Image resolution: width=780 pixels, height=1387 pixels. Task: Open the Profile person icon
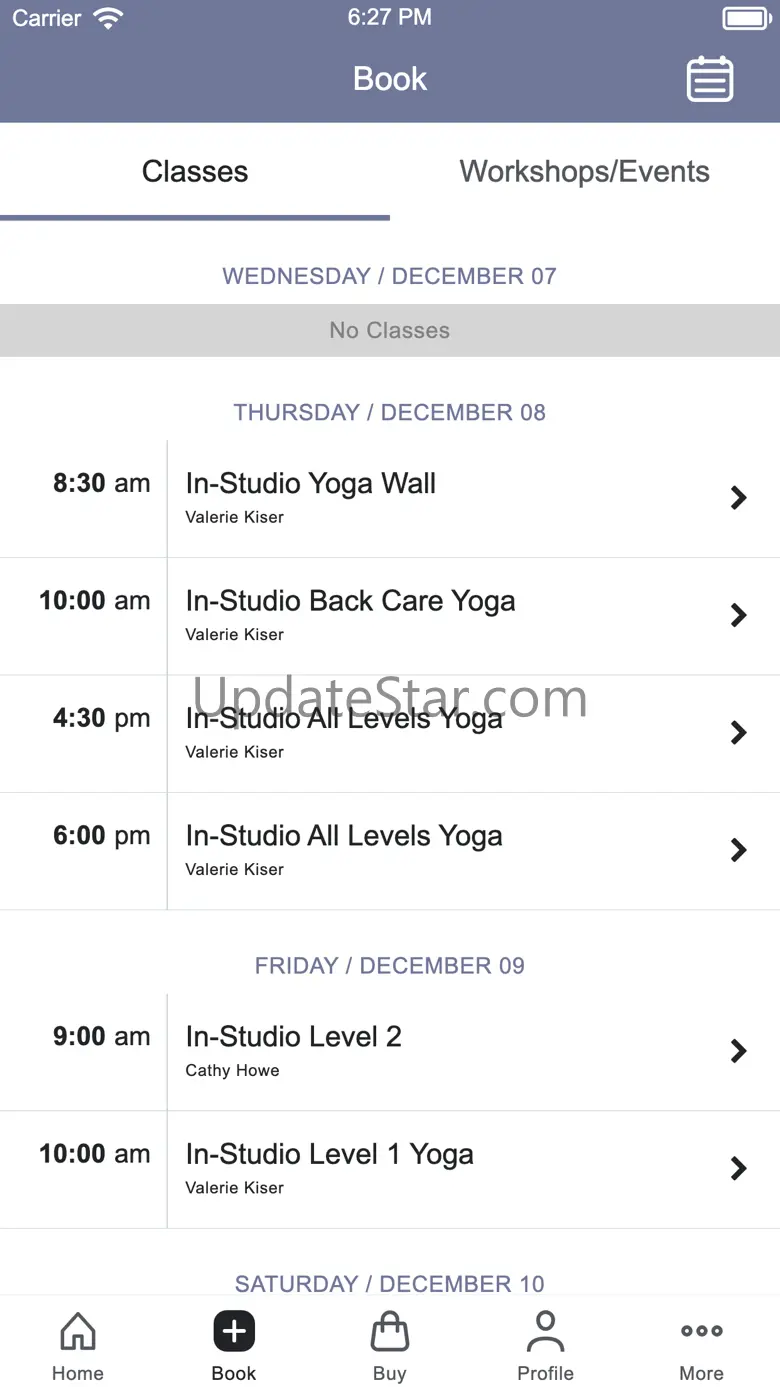(x=545, y=1332)
